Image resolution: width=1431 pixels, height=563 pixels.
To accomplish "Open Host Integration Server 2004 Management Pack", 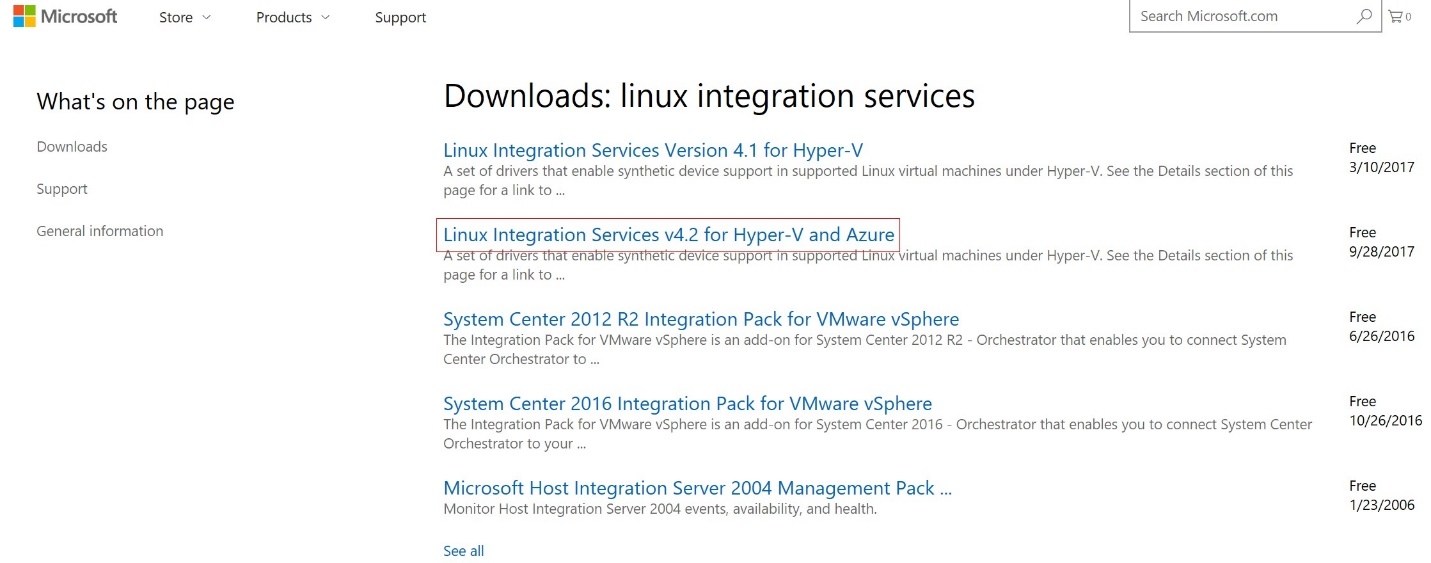I will pyautogui.click(x=697, y=489).
